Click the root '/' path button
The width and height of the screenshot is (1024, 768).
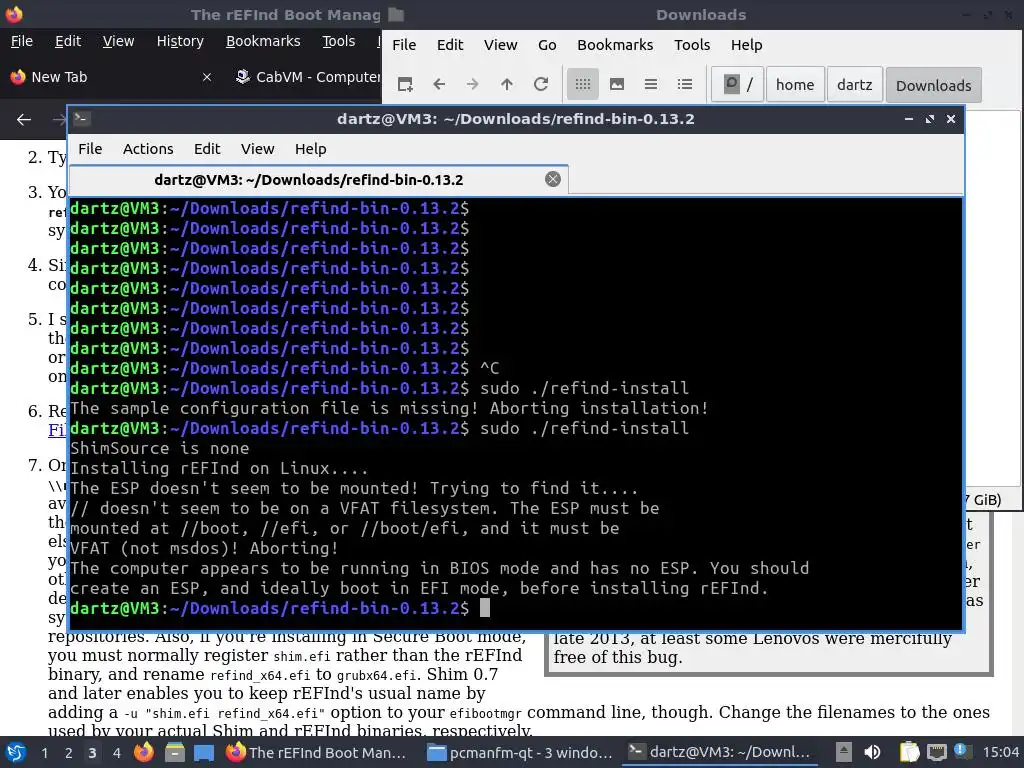(737, 84)
